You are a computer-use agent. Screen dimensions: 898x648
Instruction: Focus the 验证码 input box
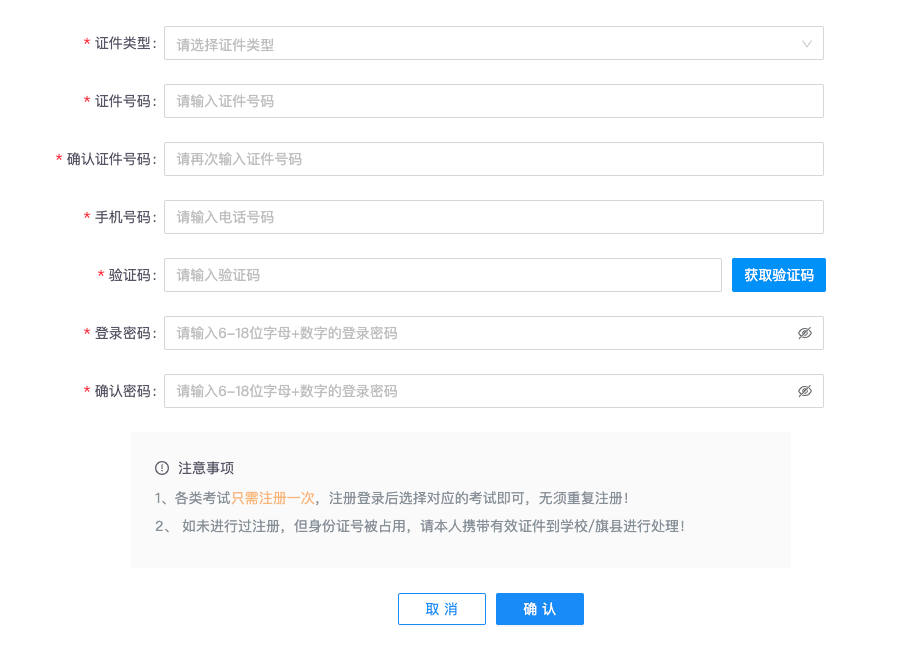(442, 275)
